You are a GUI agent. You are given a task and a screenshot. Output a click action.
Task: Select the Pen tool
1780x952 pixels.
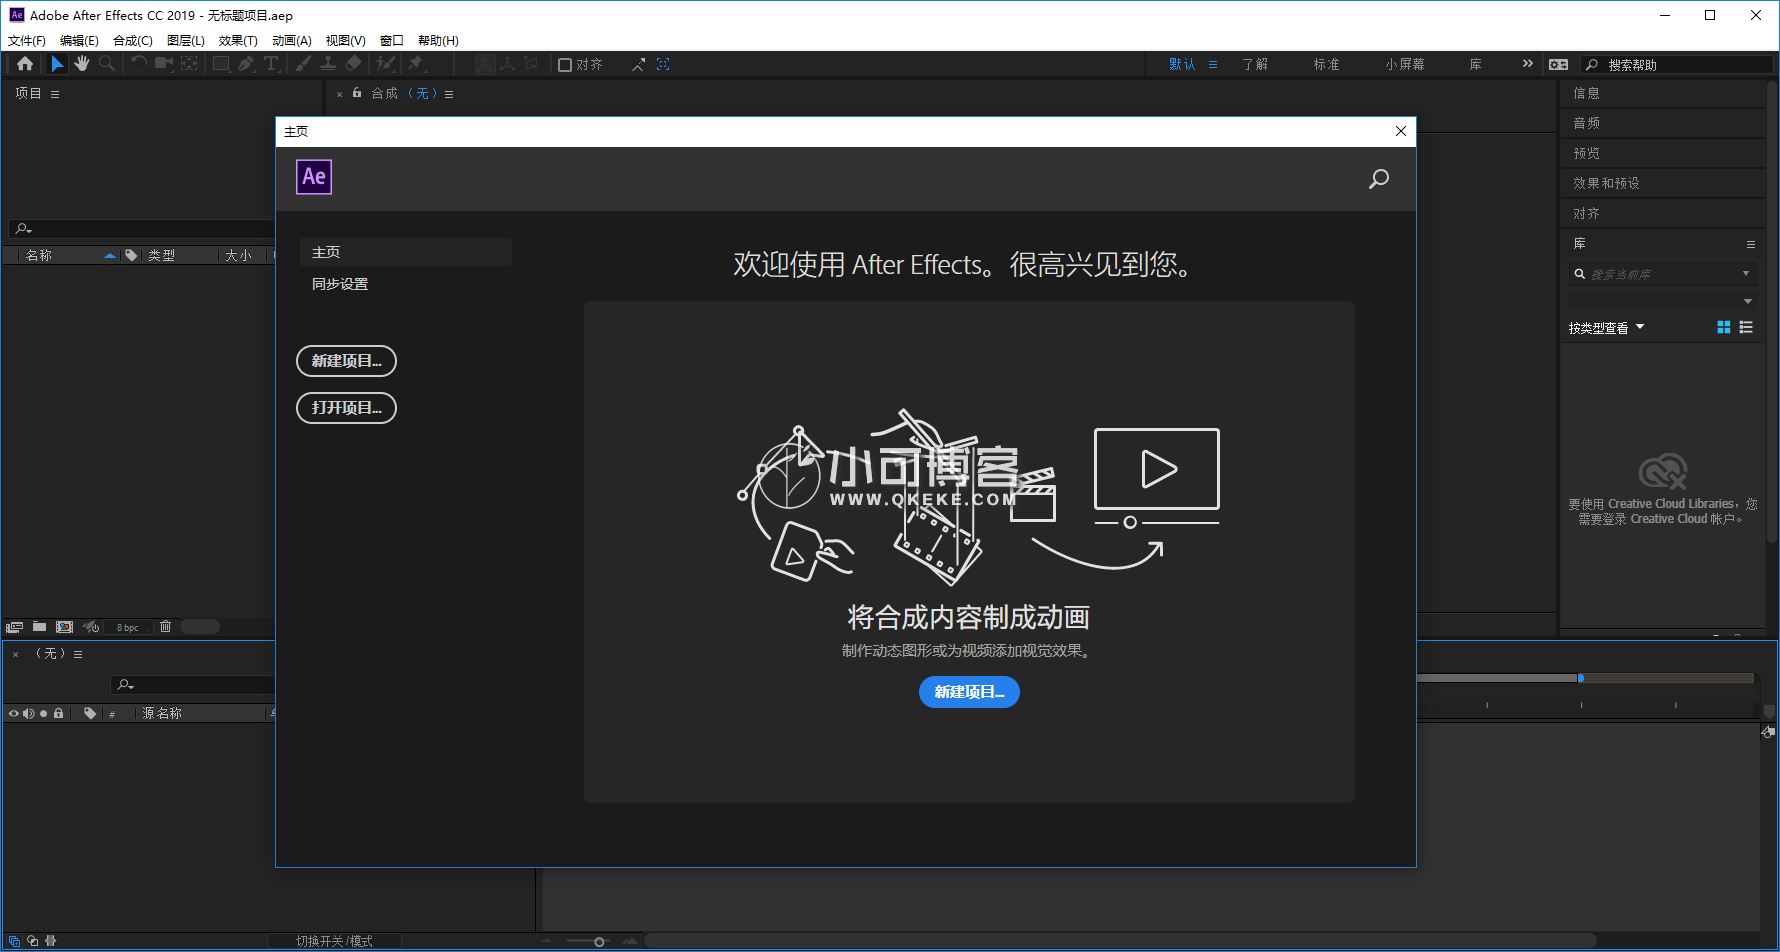(246, 64)
